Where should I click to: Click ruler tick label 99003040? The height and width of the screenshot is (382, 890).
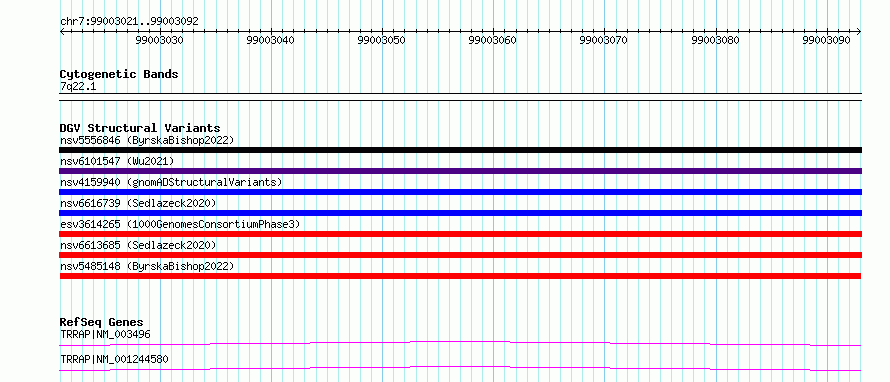tap(271, 41)
